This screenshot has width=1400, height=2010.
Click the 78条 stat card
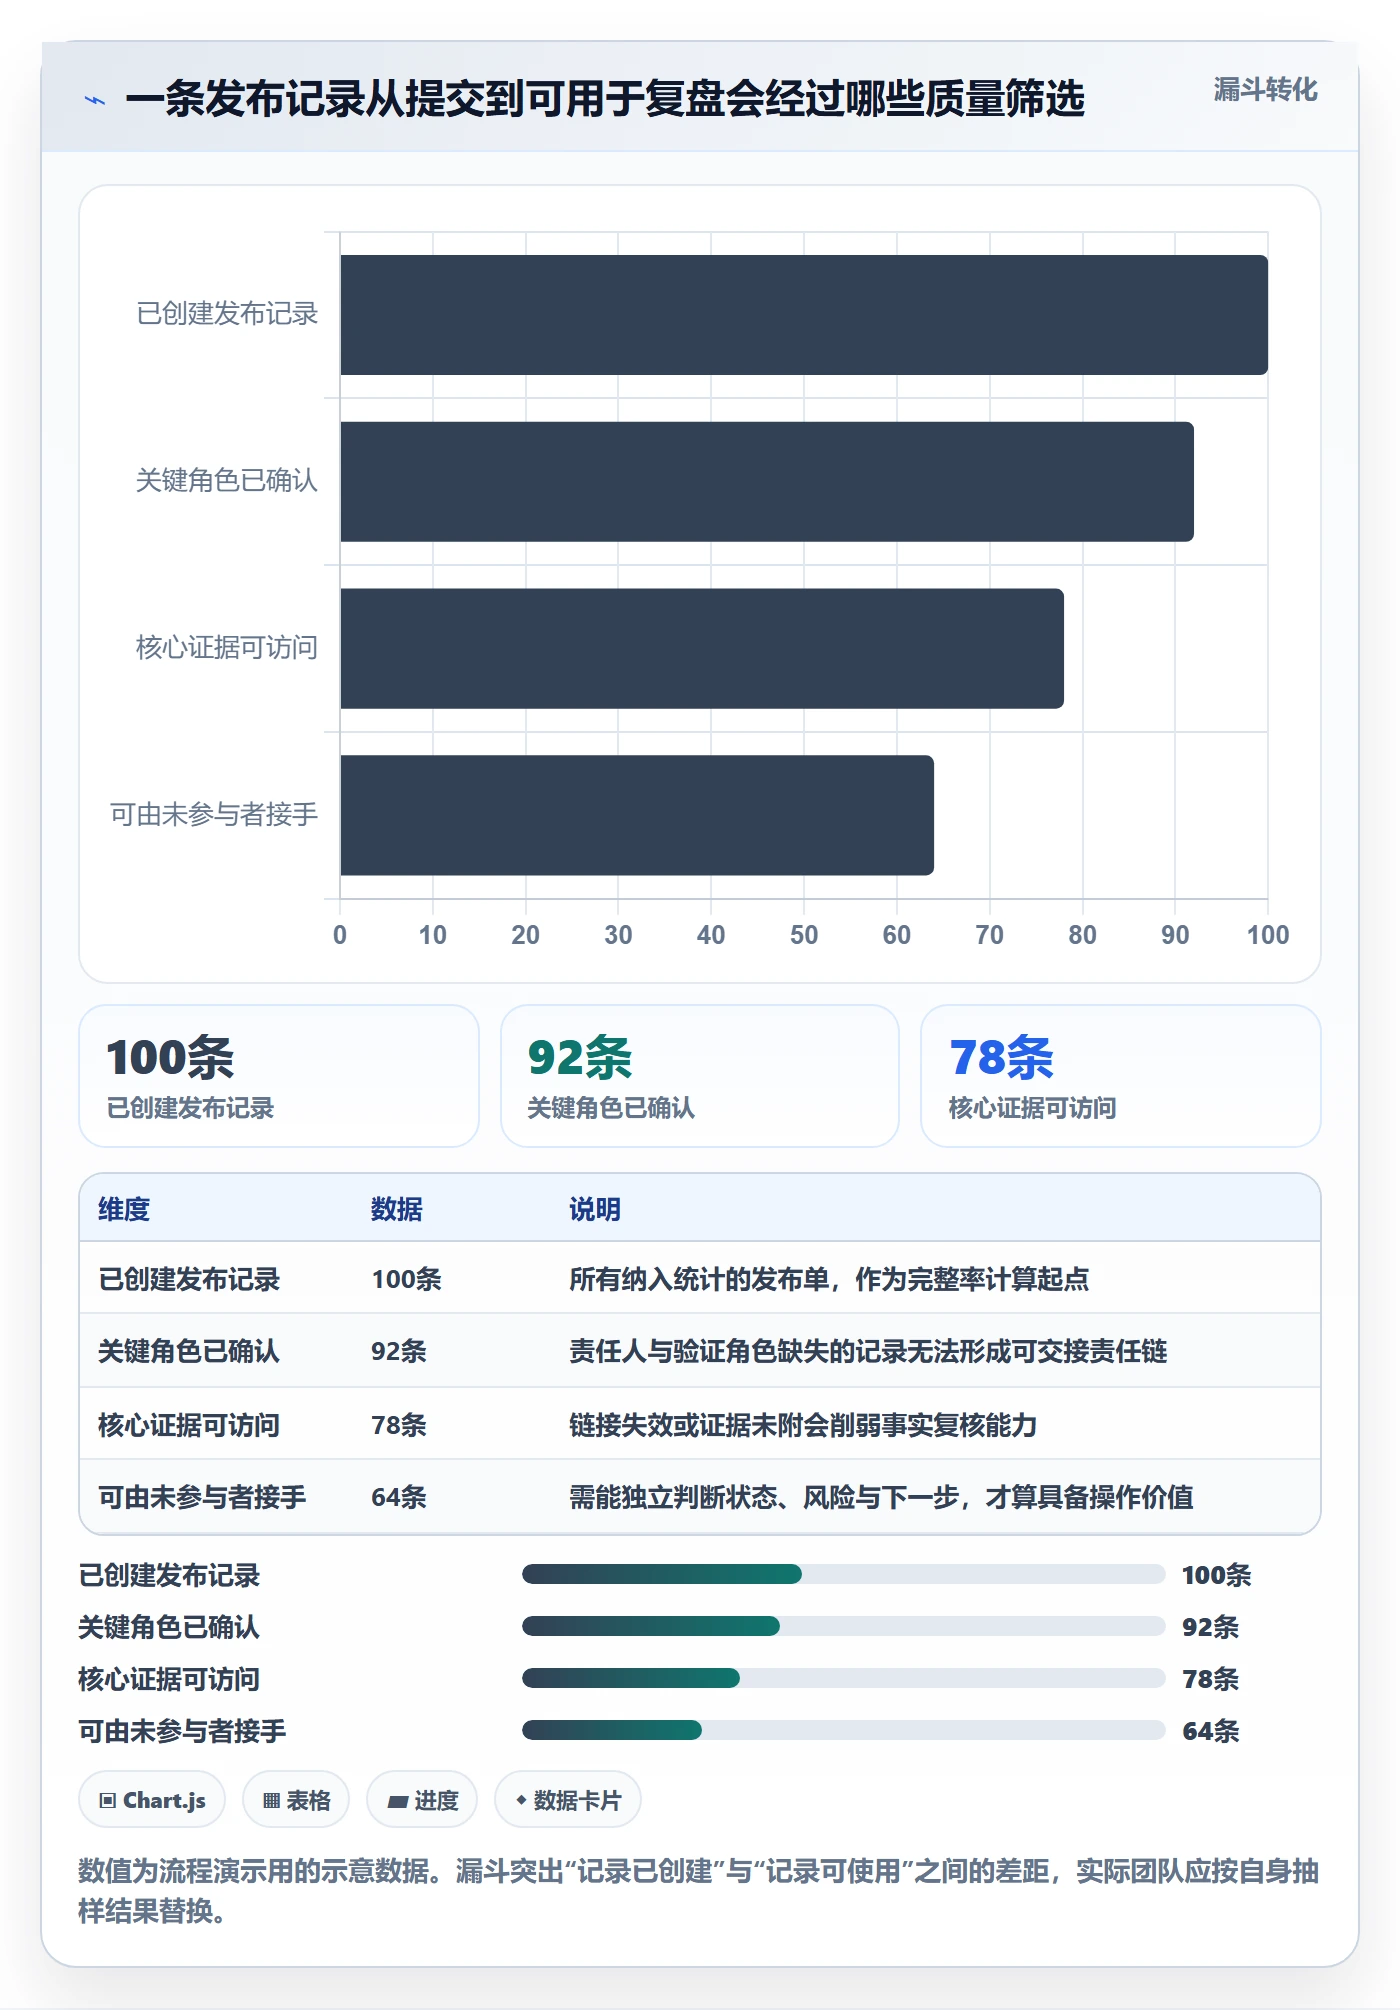[x=1121, y=1076]
